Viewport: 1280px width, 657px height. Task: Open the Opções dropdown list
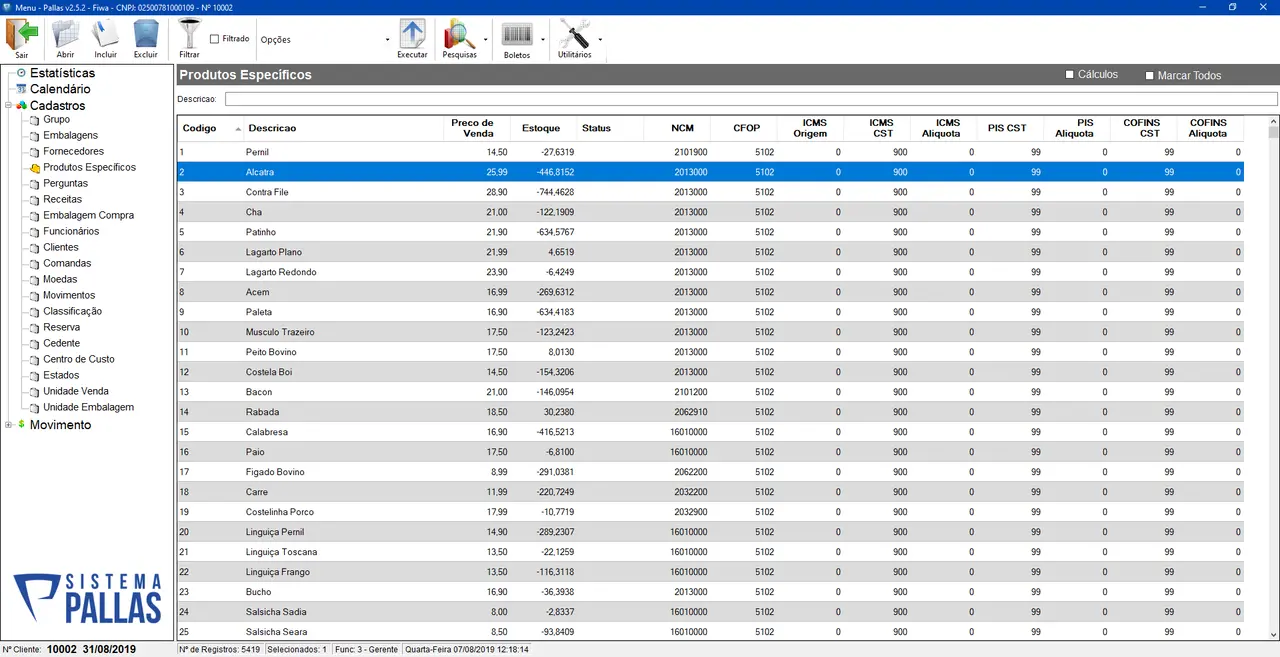coord(388,40)
